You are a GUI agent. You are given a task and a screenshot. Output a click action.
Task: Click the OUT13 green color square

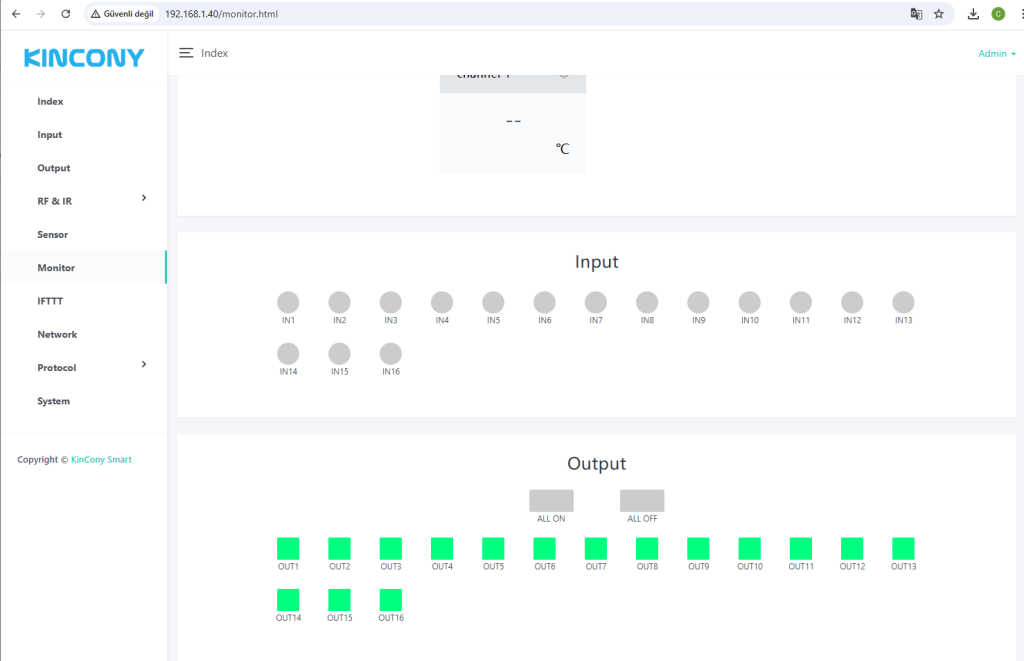click(x=903, y=548)
